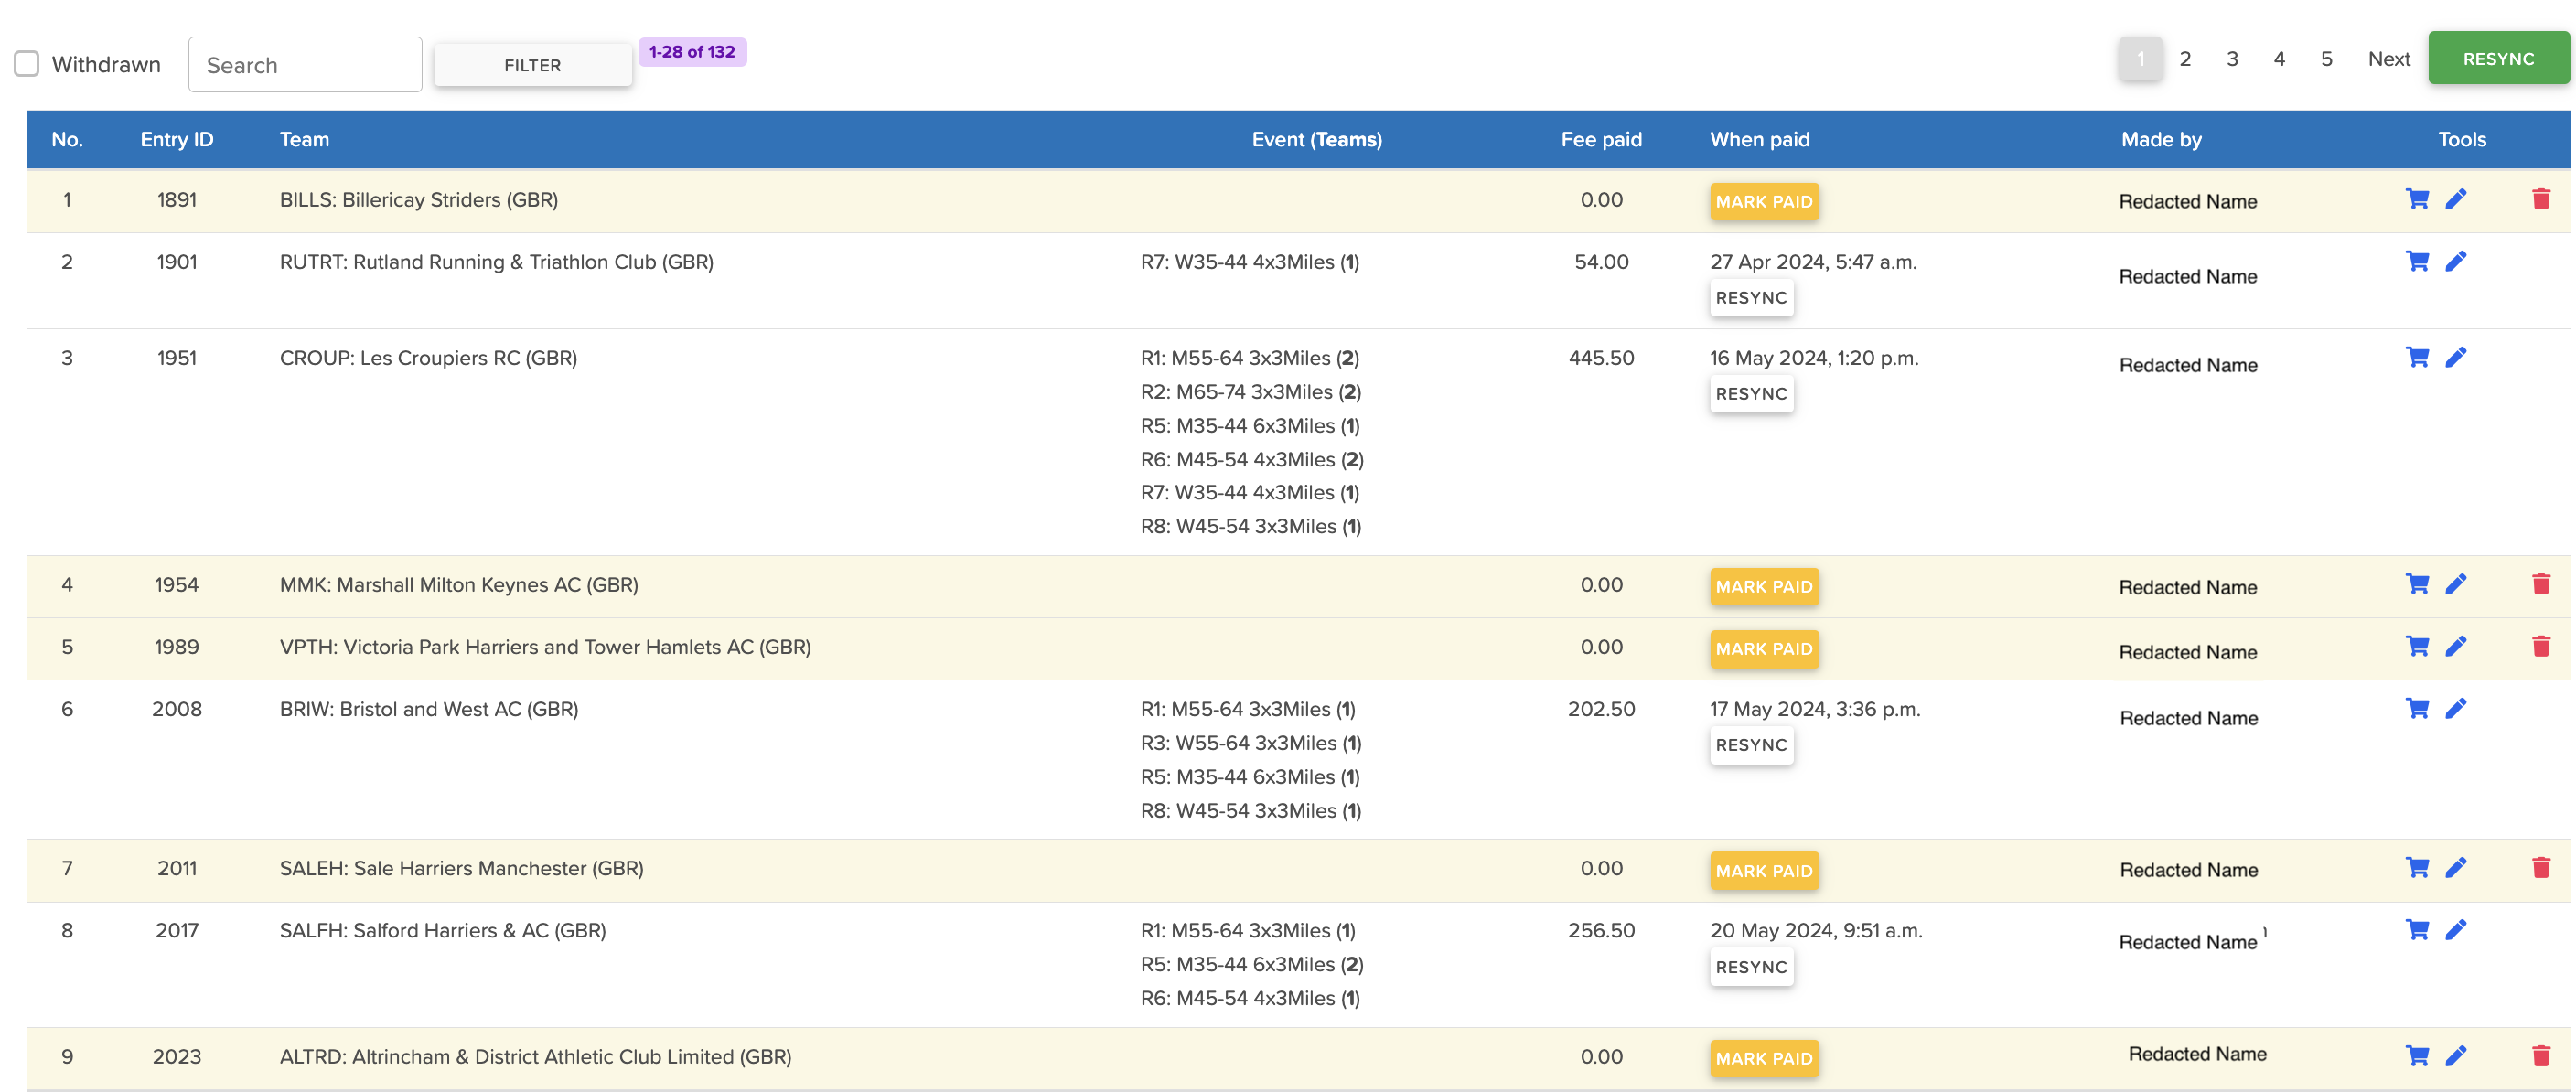Go to page 4

click(2279, 59)
